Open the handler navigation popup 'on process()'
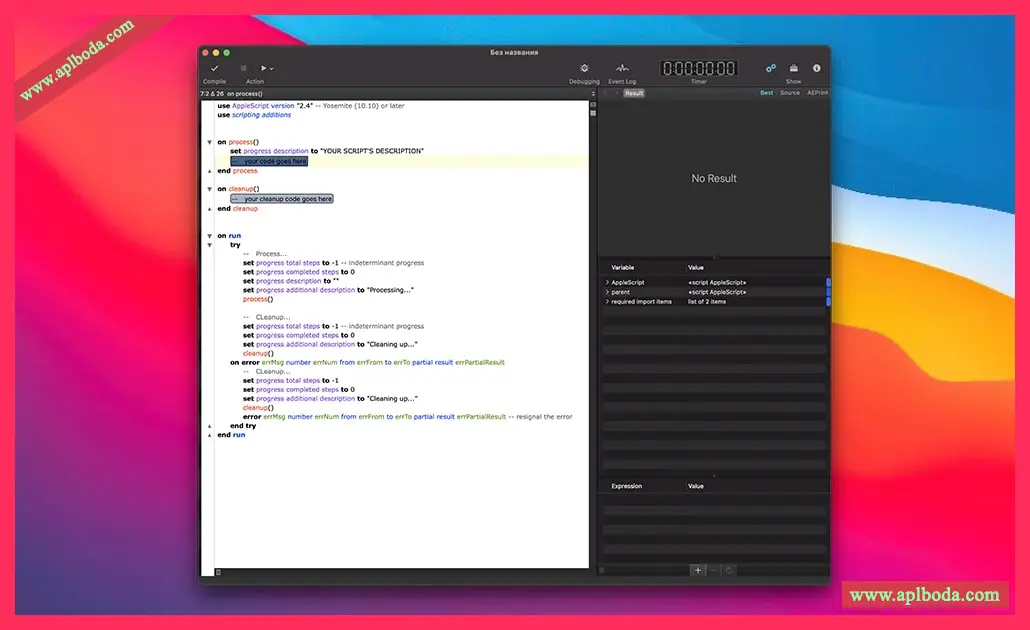The width and height of the screenshot is (1030, 630). click(x=244, y=94)
